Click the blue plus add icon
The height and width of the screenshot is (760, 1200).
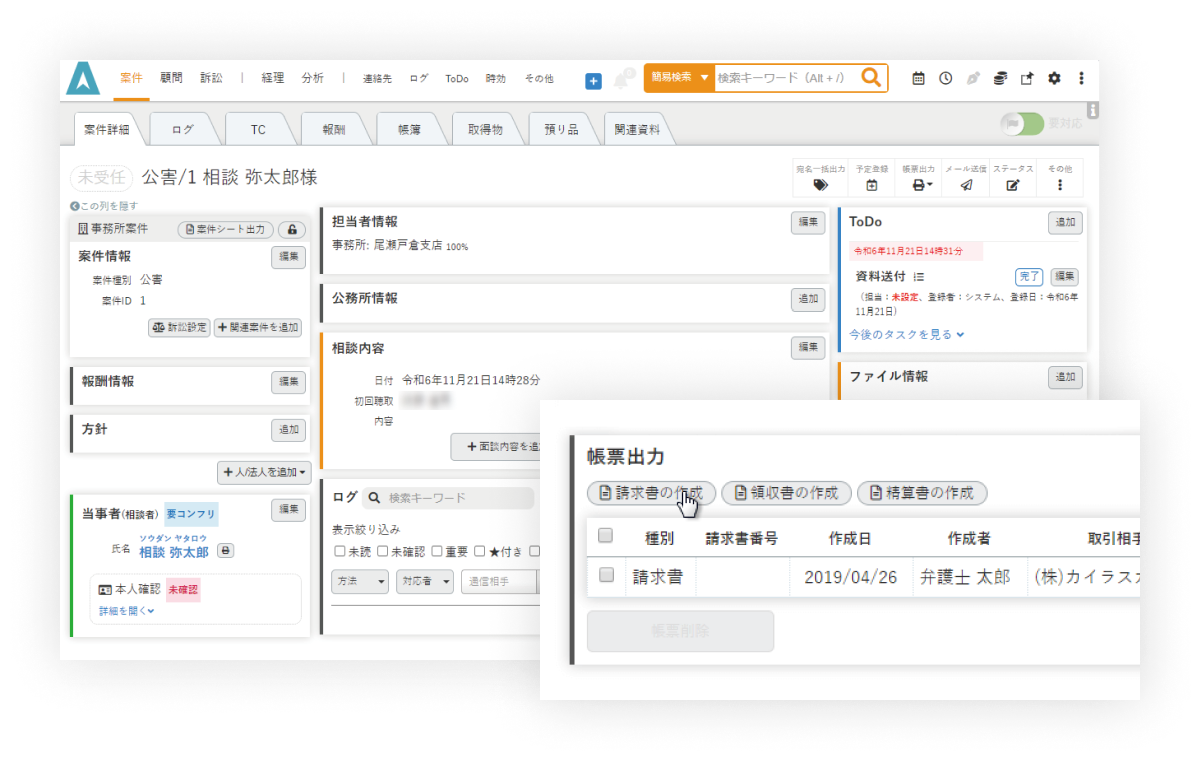pos(593,81)
